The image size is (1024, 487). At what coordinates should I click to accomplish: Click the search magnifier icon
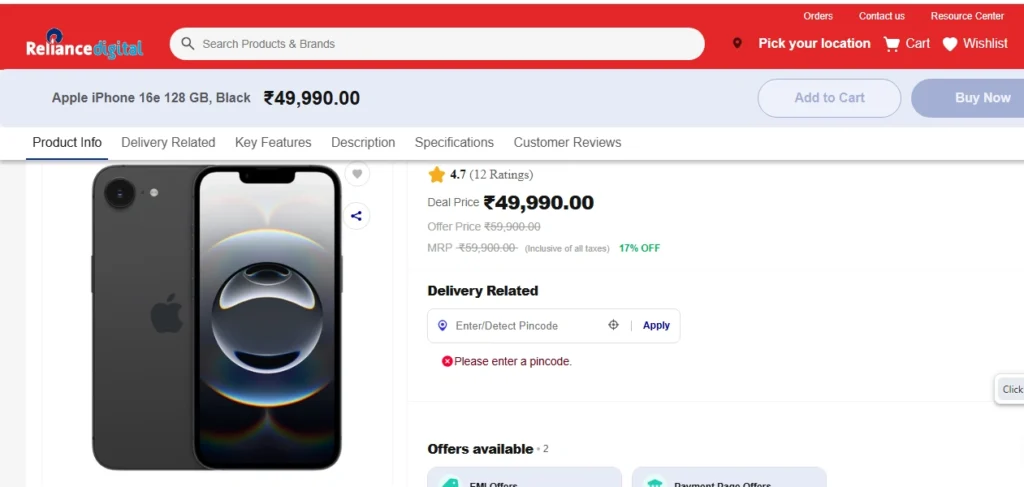(x=187, y=44)
